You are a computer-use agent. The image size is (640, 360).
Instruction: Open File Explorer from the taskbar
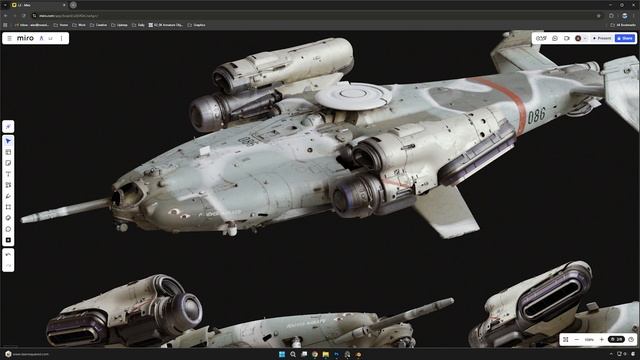click(325, 354)
